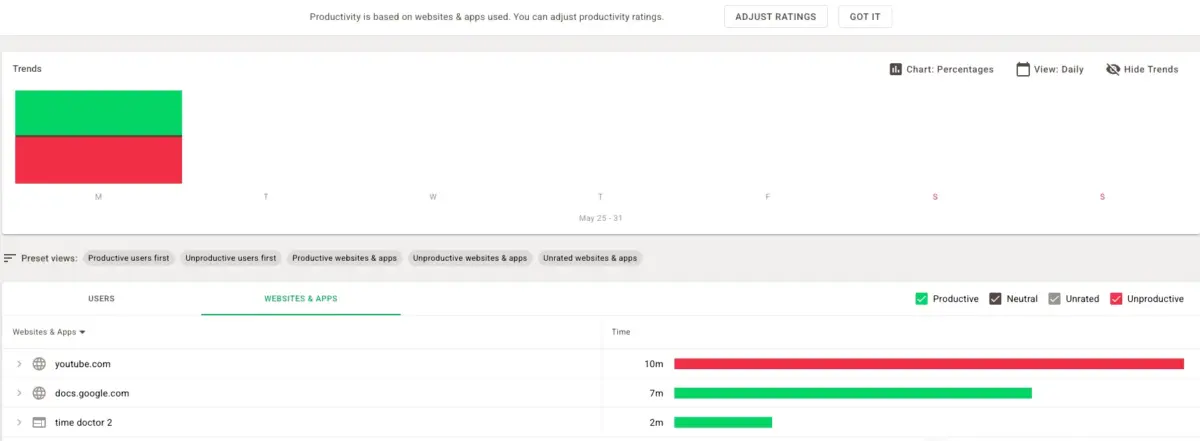The height and width of the screenshot is (441, 1200).
Task: Open the View: Daily selector
Action: point(1050,69)
